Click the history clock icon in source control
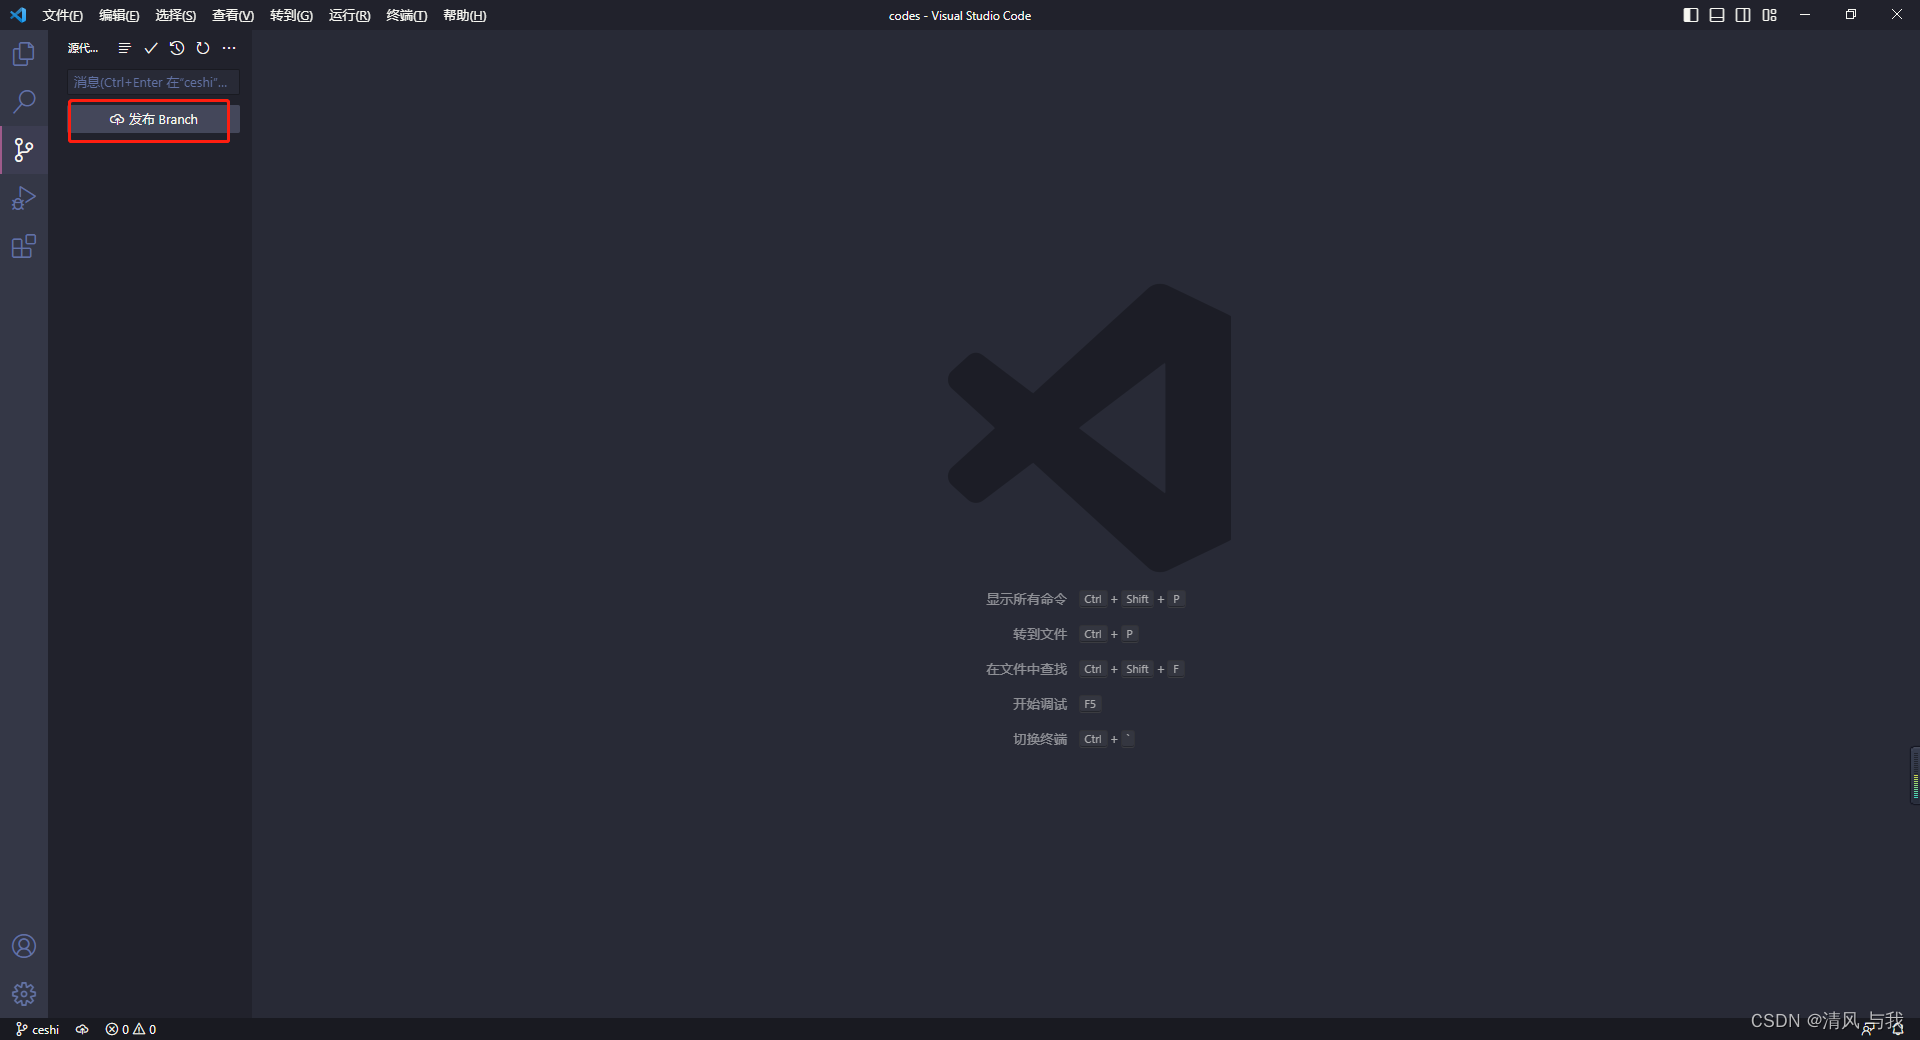The height and width of the screenshot is (1040, 1920). (177, 48)
